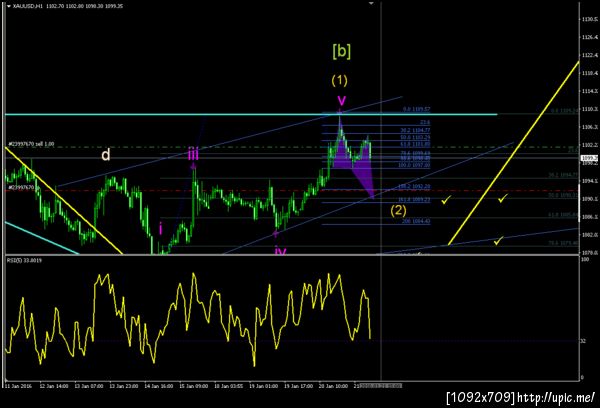Screen dimensions: 600x408
Task: Click the 14 Jan 16:00 time label
Action: 158,386
